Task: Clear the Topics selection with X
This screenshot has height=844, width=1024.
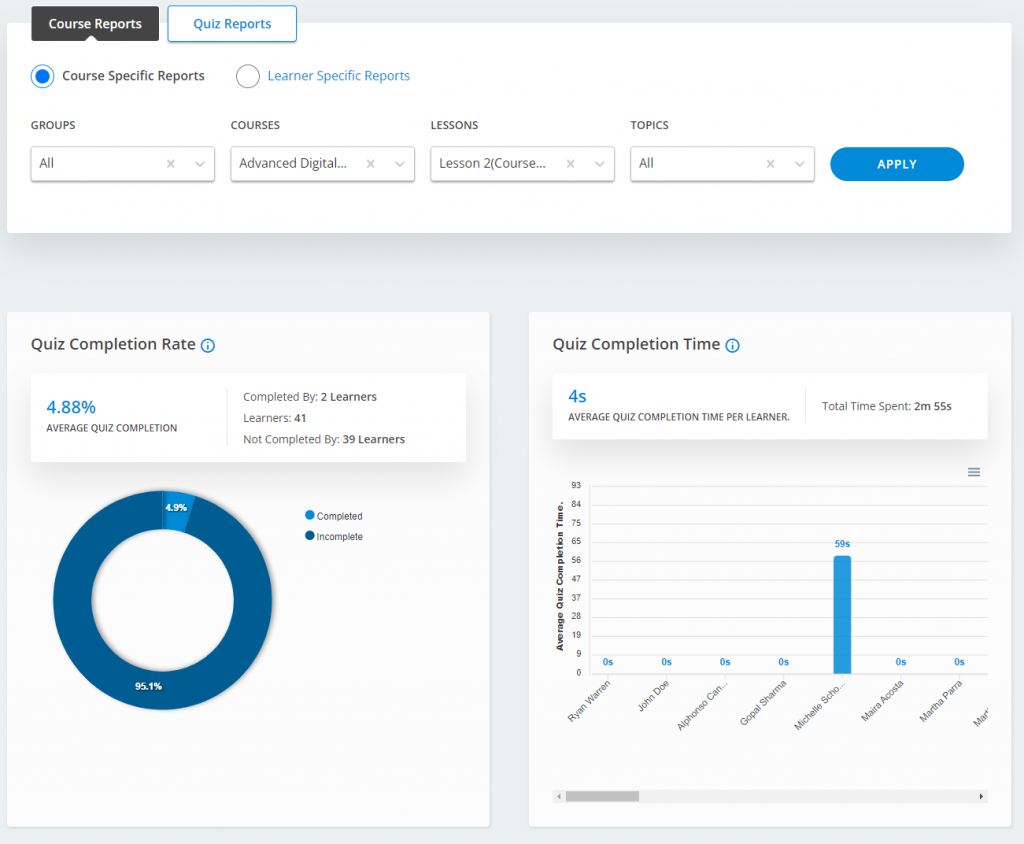Action: 771,164
